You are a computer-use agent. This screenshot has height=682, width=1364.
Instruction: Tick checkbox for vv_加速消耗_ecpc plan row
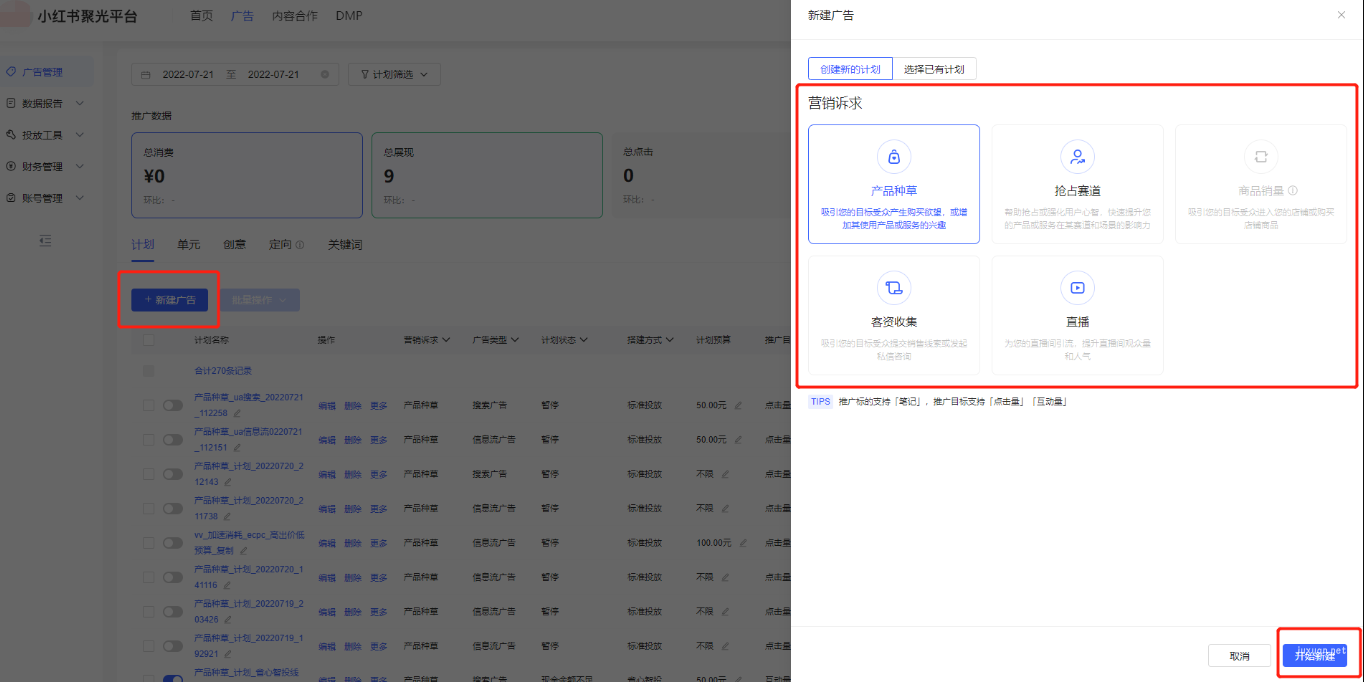click(x=149, y=543)
